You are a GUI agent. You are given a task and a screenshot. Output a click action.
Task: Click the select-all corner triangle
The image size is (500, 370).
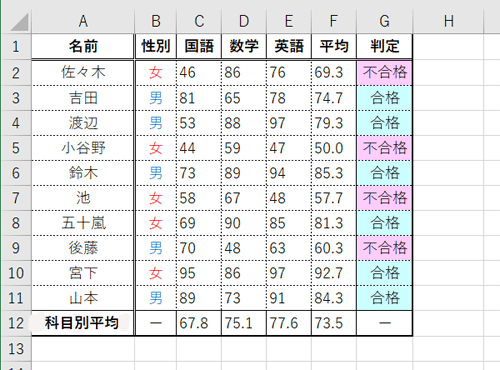coord(19,22)
